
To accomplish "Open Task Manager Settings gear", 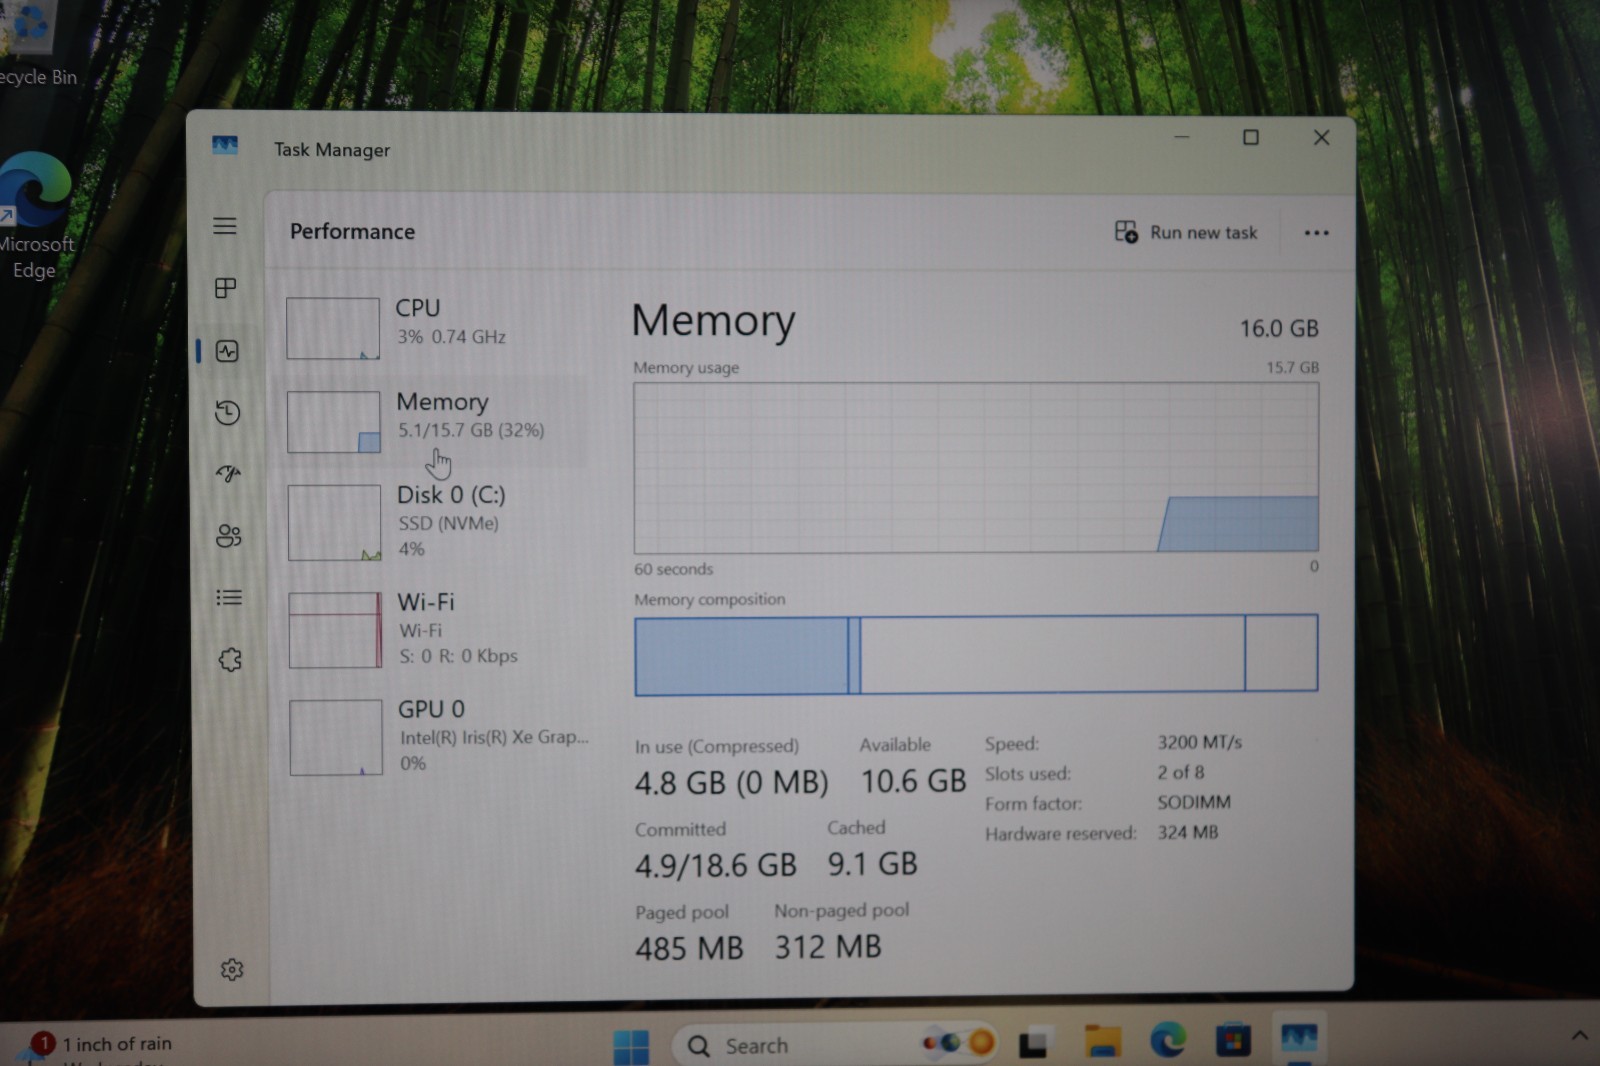I will coord(232,969).
